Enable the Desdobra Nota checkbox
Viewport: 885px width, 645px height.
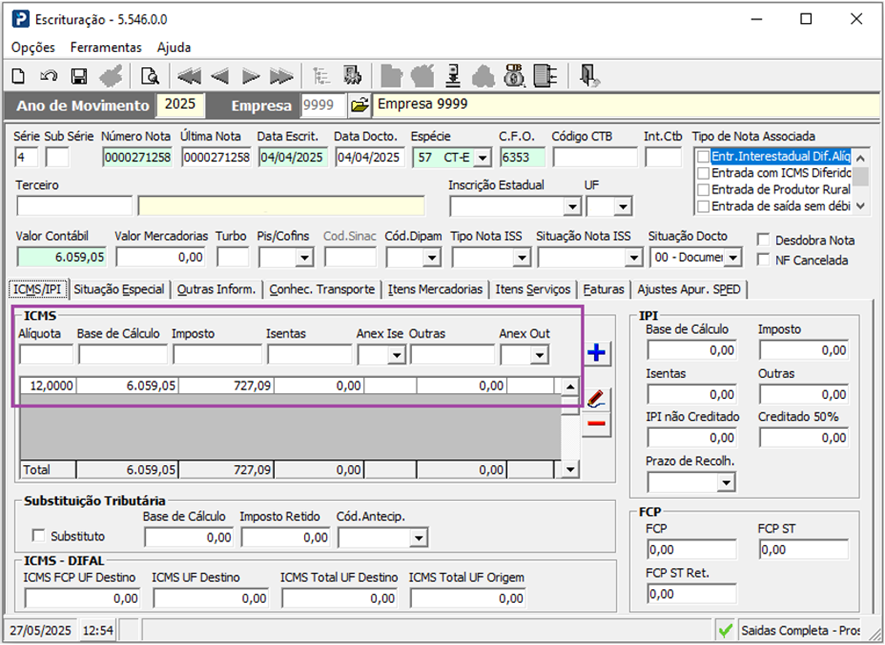[765, 240]
